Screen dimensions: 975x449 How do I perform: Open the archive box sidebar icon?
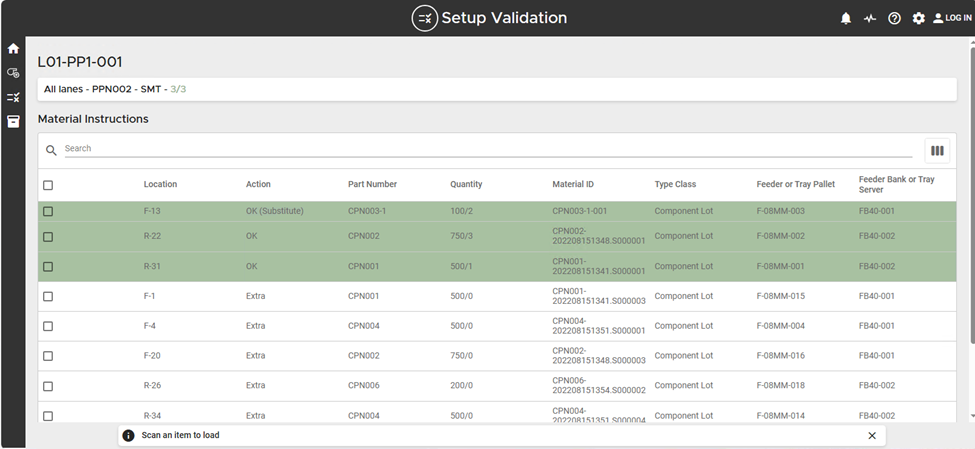pyautogui.click(x=13, y=121)
